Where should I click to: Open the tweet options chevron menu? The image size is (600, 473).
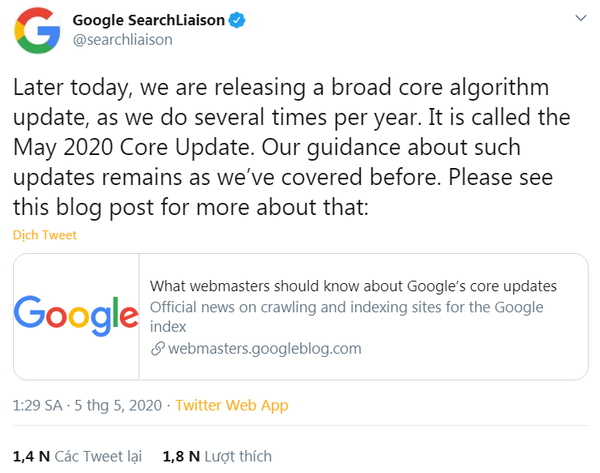579,18
